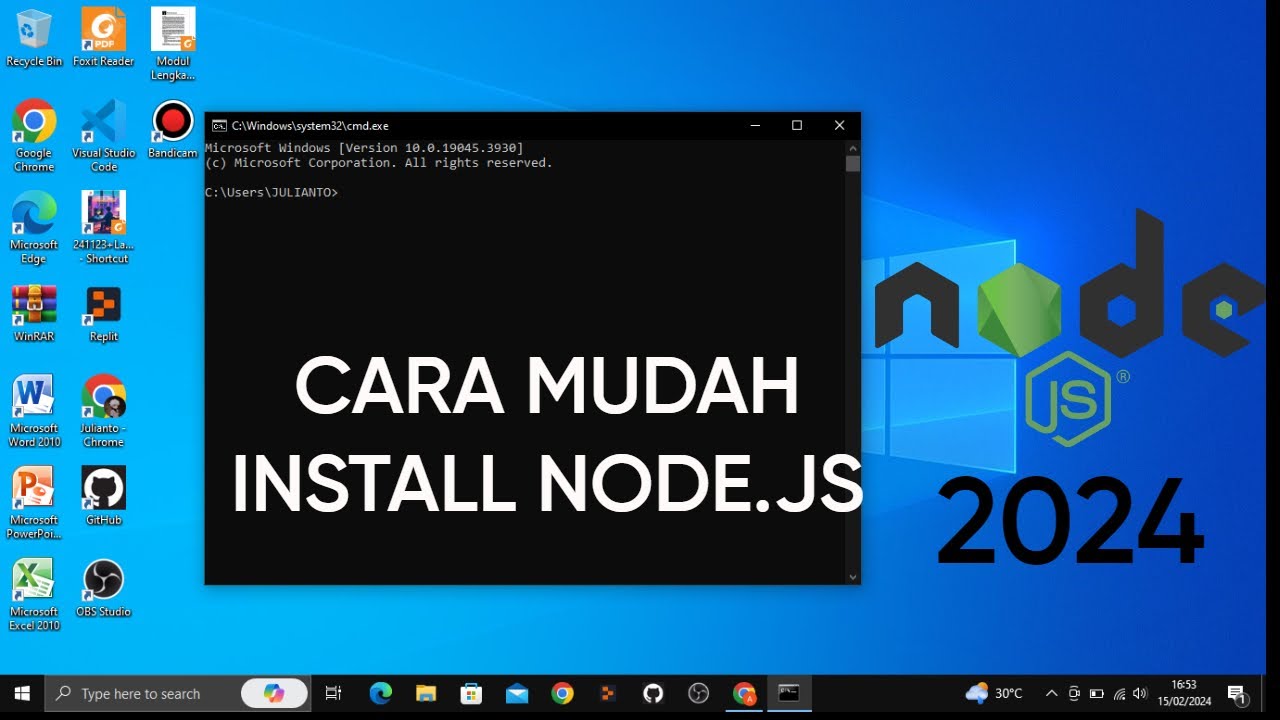Screen dimensions: 1280x720
Task: Open the Replit desktop shortcut
Action: pos(103,313)
